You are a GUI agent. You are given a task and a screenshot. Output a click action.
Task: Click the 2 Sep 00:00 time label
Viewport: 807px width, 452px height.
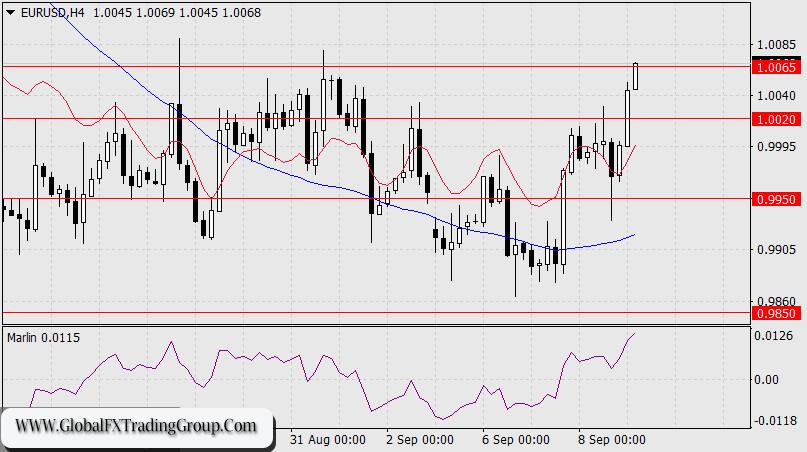pos(420,440)
